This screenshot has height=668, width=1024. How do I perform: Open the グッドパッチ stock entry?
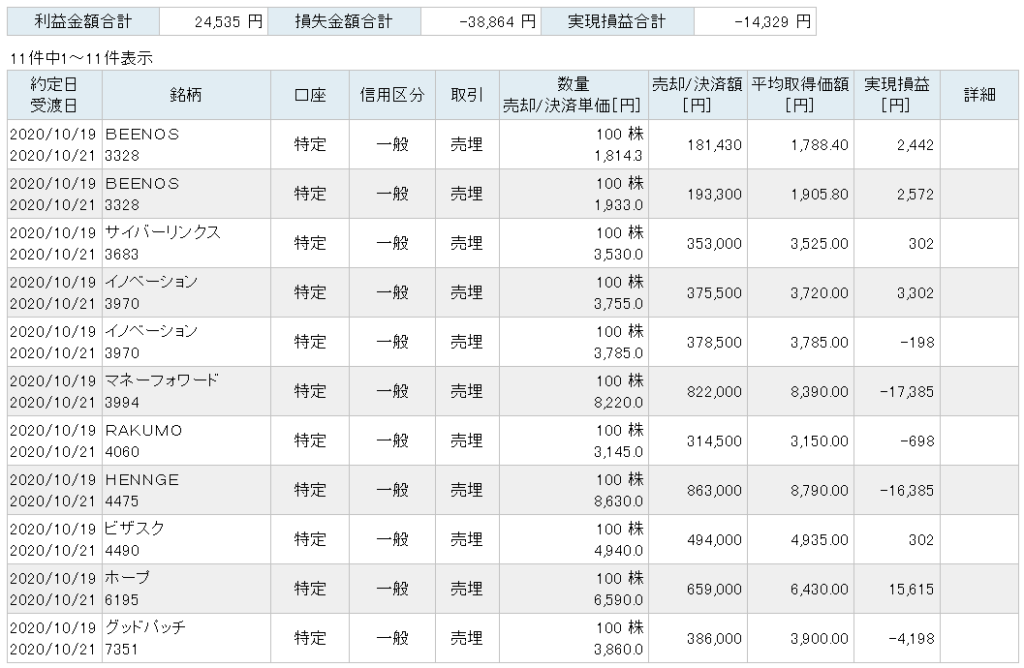pos(145,628)
